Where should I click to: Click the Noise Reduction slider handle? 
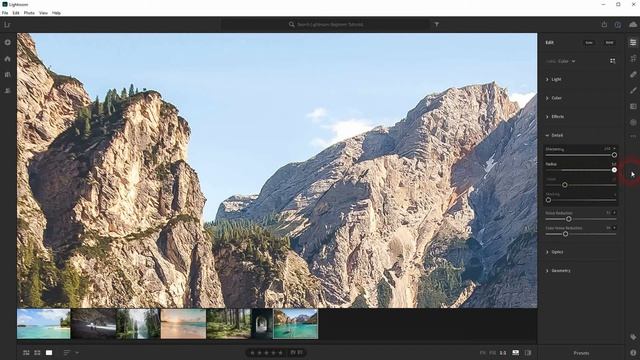pyautogui.click(x=569, y=219)
